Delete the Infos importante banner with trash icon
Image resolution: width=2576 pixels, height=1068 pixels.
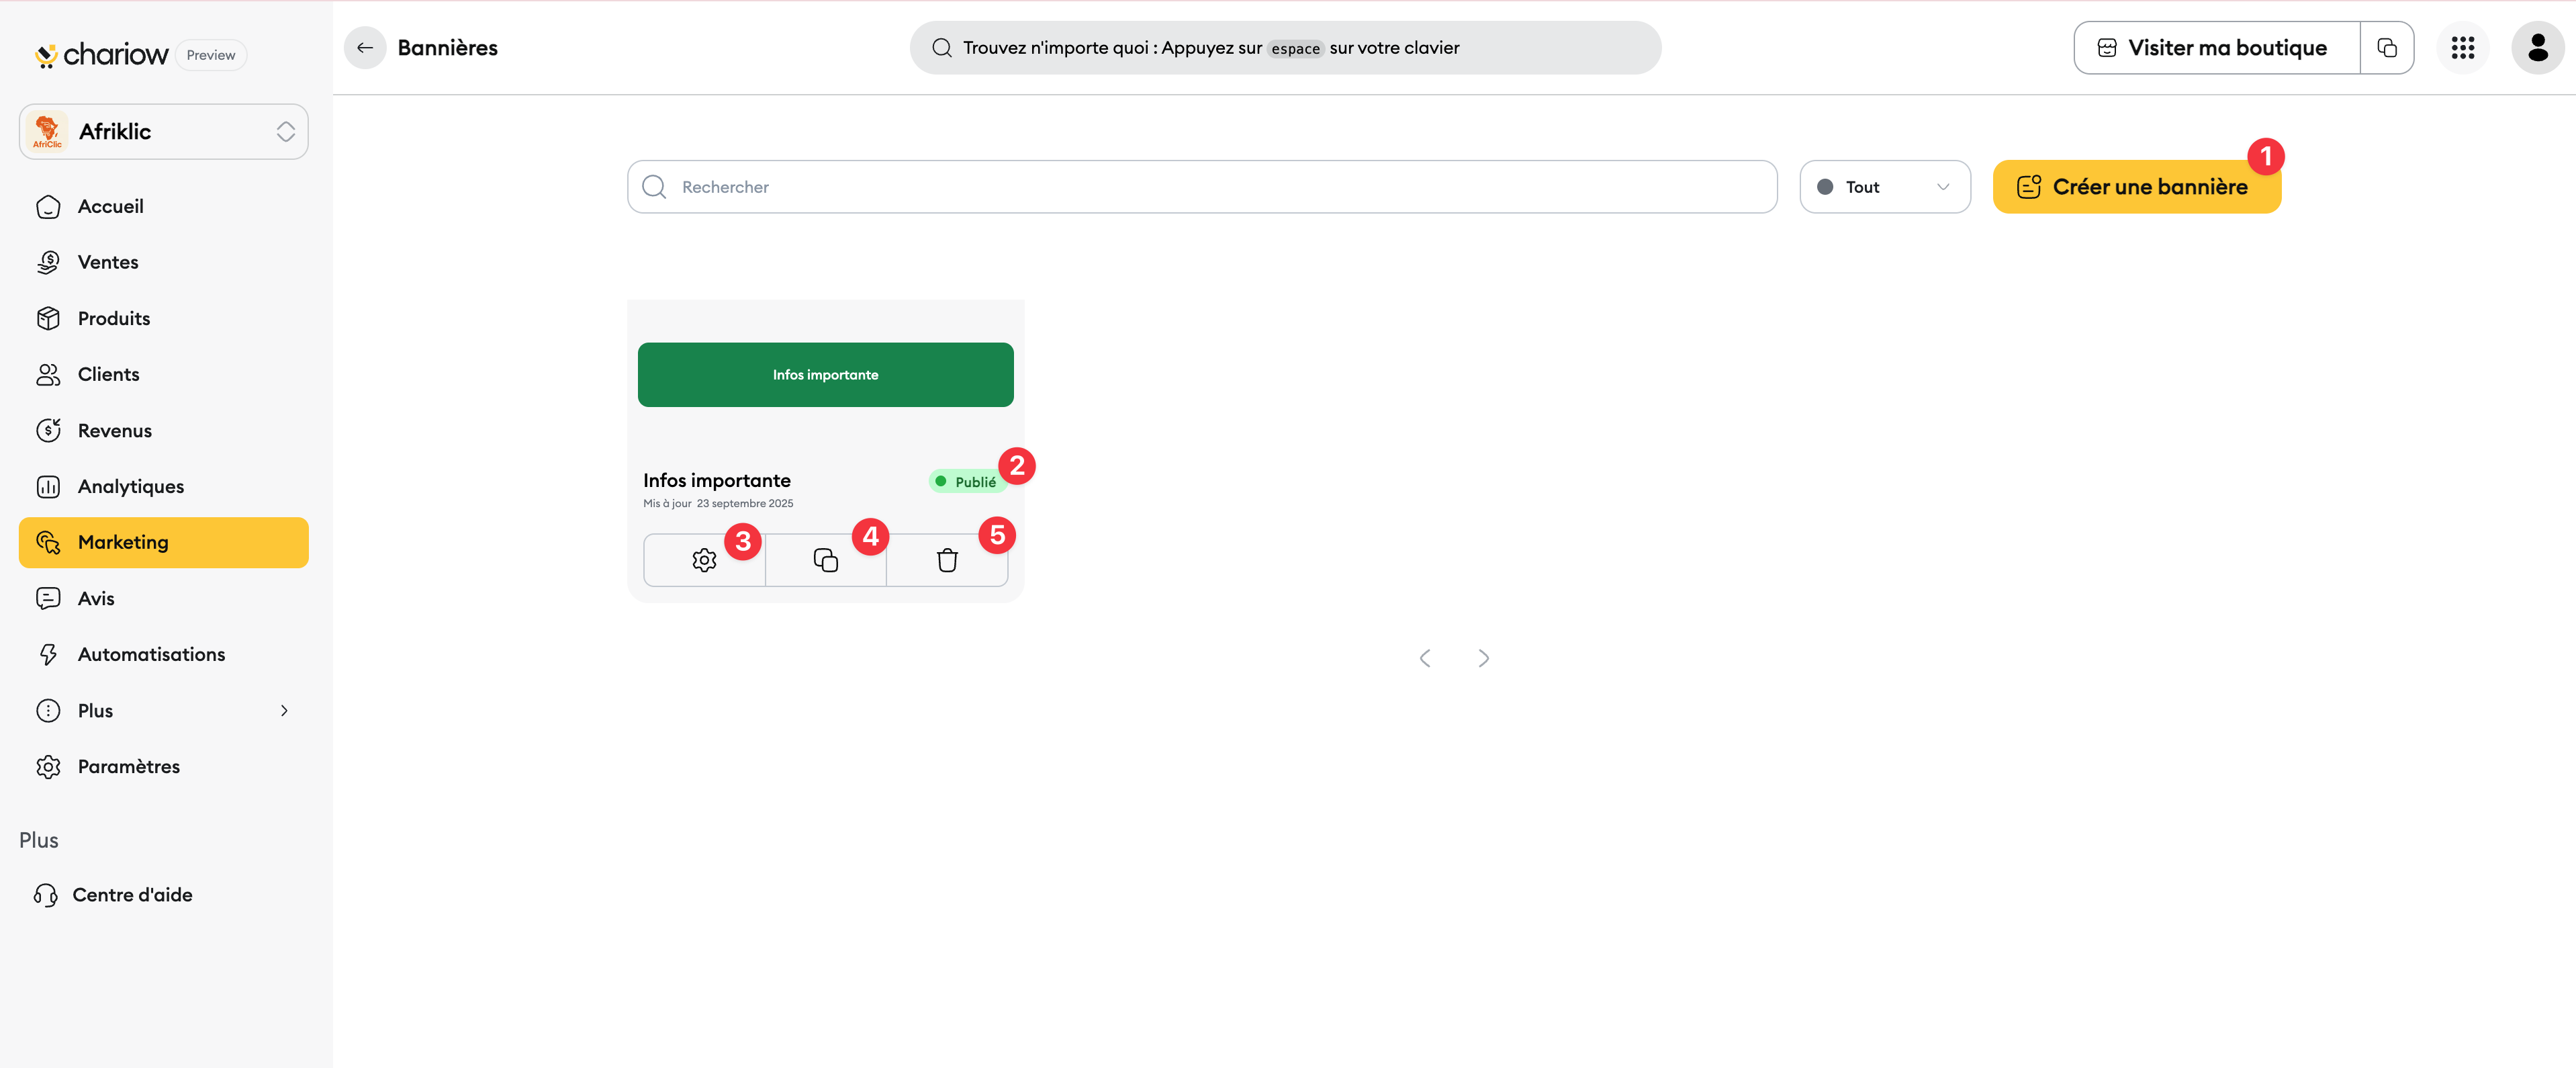click(947, 560)
